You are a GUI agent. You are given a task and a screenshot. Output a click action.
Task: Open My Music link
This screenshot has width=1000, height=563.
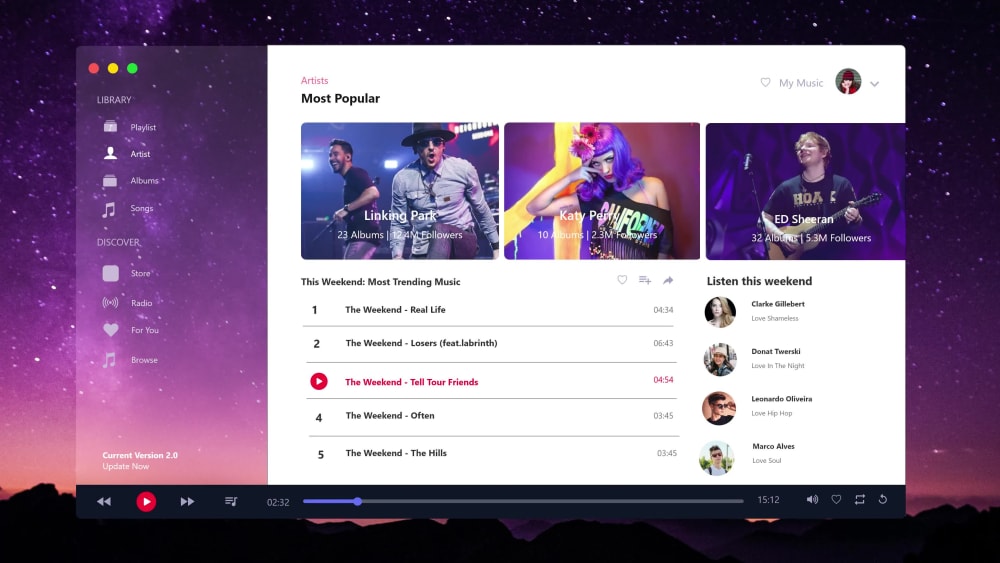click(801, 83)
